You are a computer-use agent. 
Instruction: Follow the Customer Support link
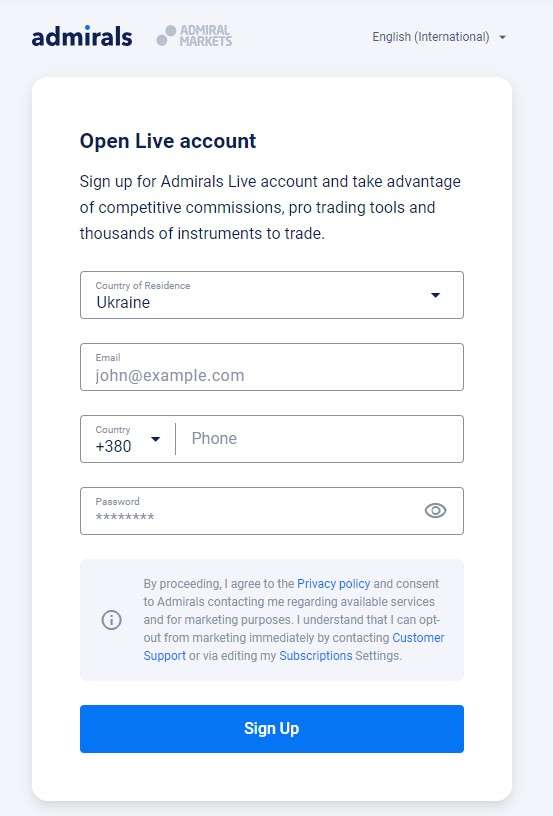point(294,647)
